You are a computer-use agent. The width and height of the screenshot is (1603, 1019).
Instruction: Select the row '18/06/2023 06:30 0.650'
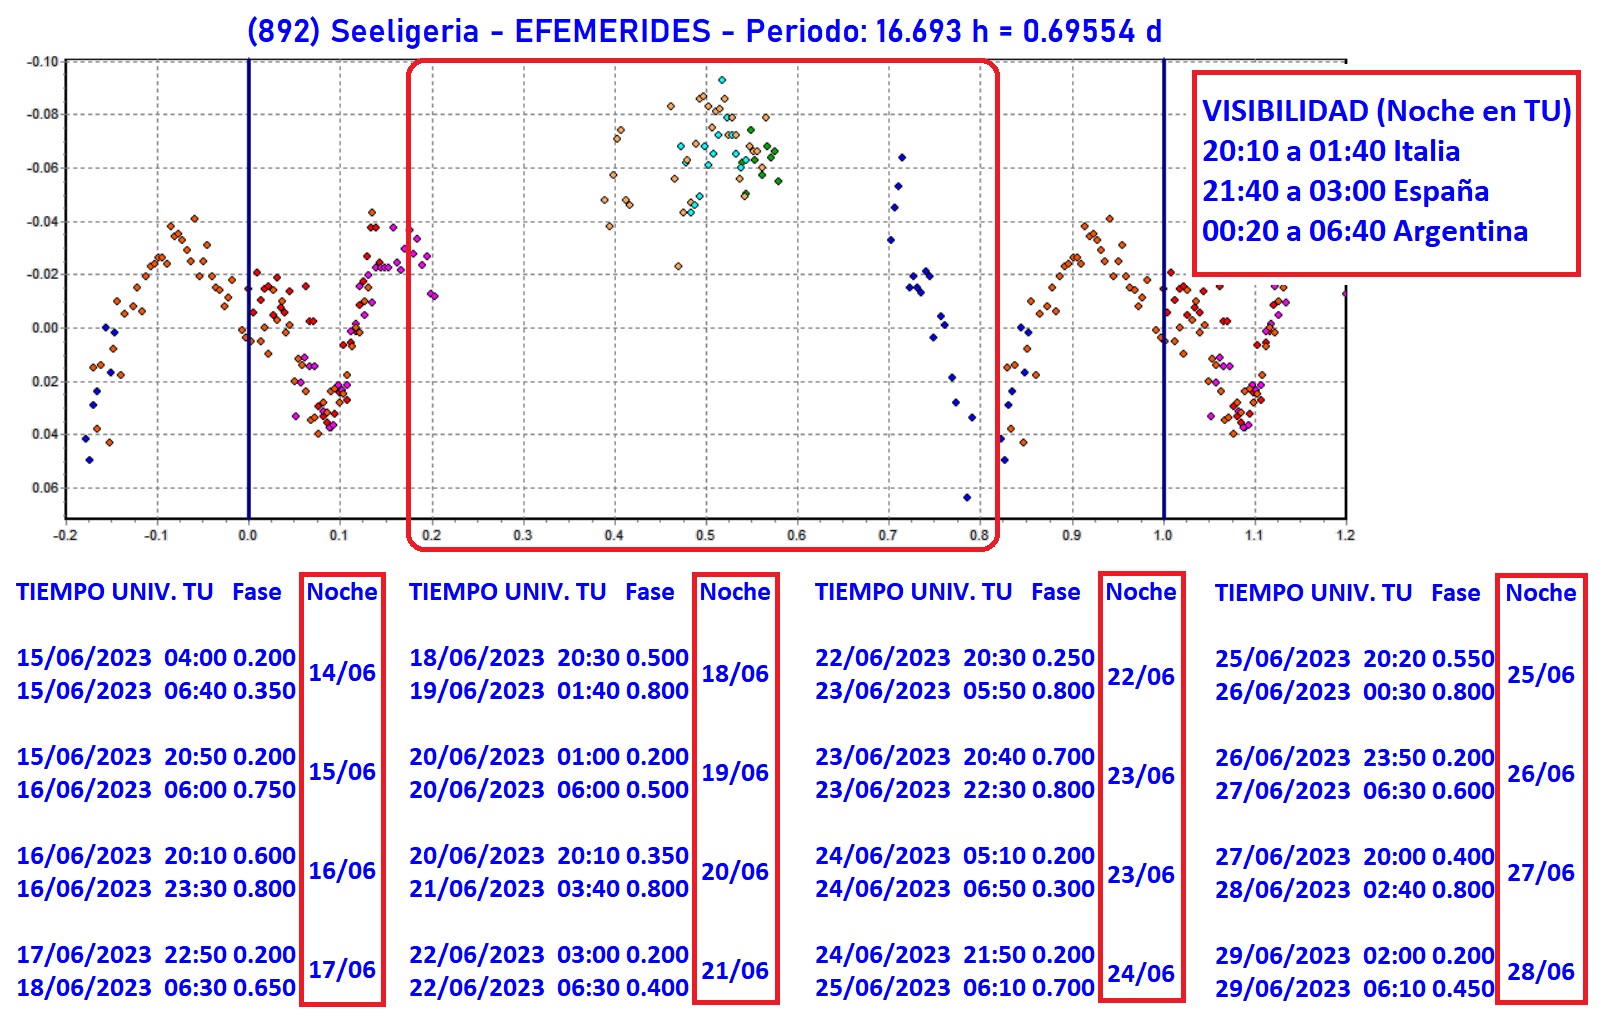coord(156,988)
